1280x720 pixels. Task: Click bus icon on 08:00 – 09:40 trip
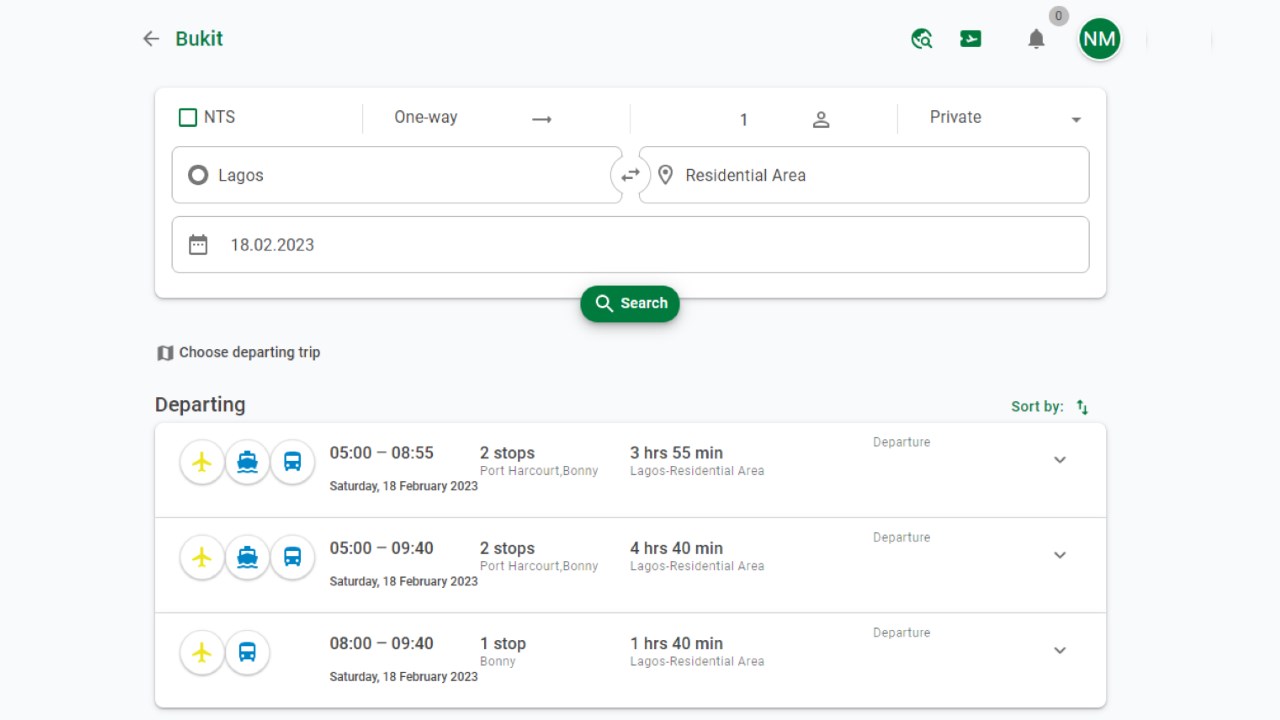(247, 653)
